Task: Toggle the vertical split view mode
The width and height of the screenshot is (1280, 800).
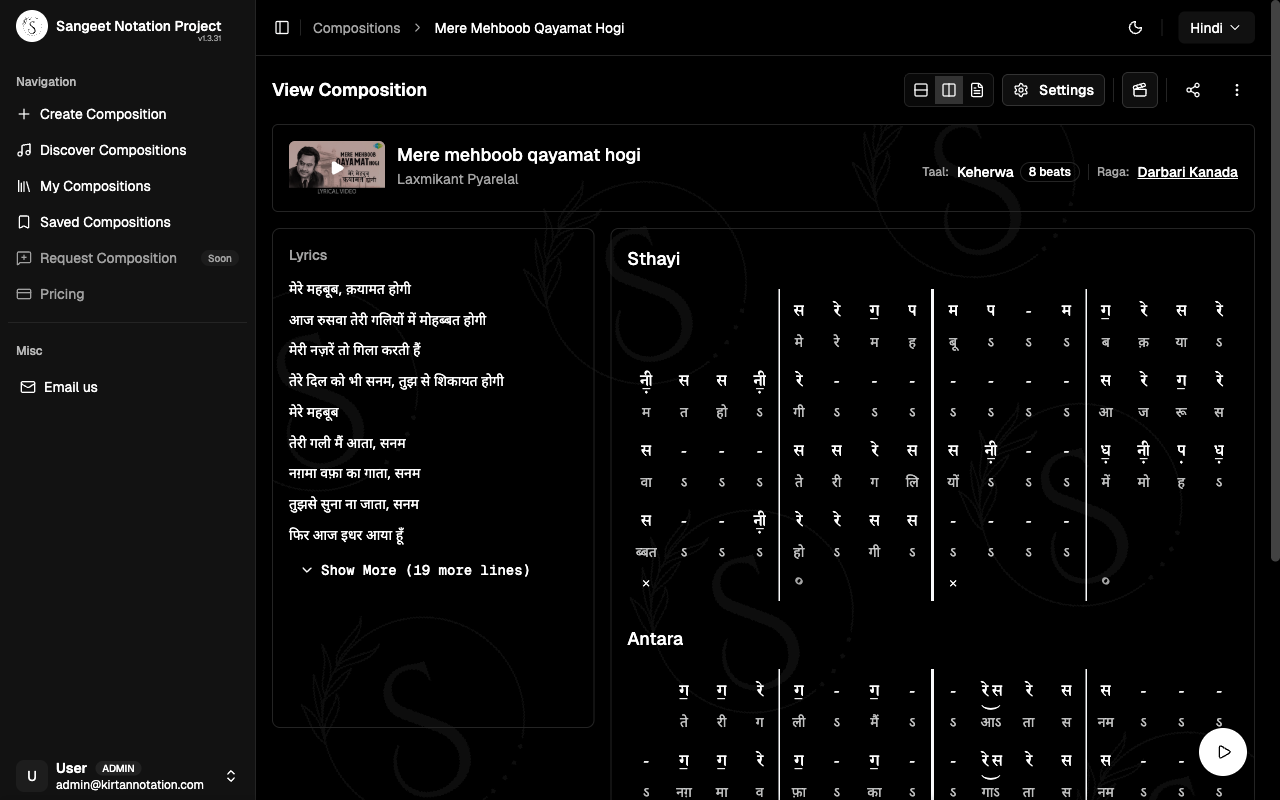Action: (949, 89)
